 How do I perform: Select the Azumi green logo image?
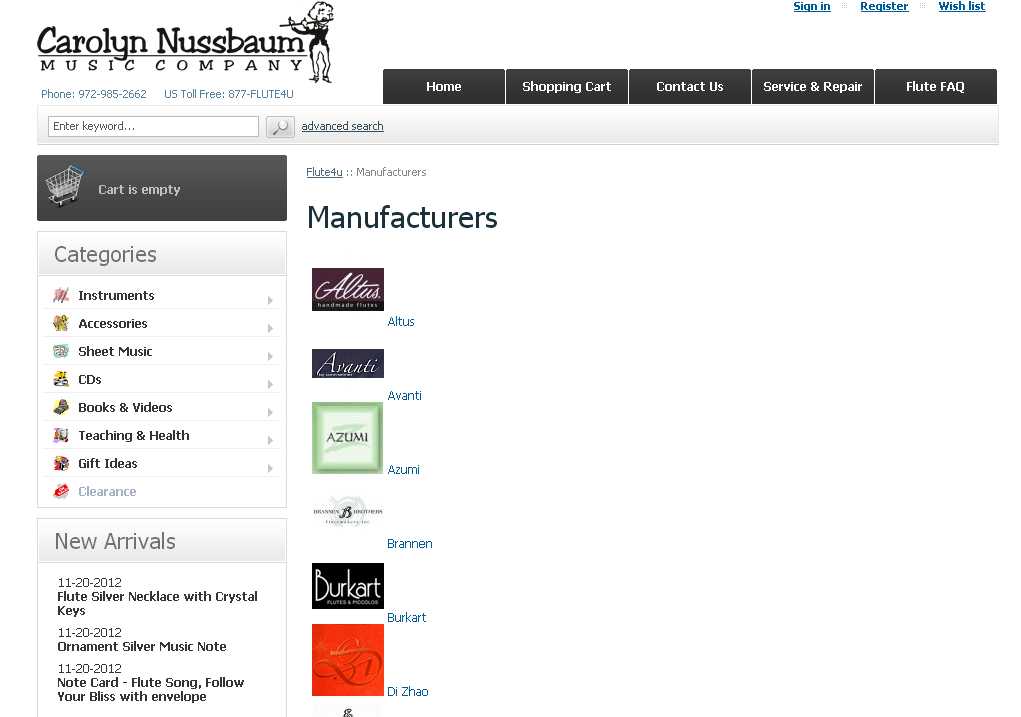347,438
